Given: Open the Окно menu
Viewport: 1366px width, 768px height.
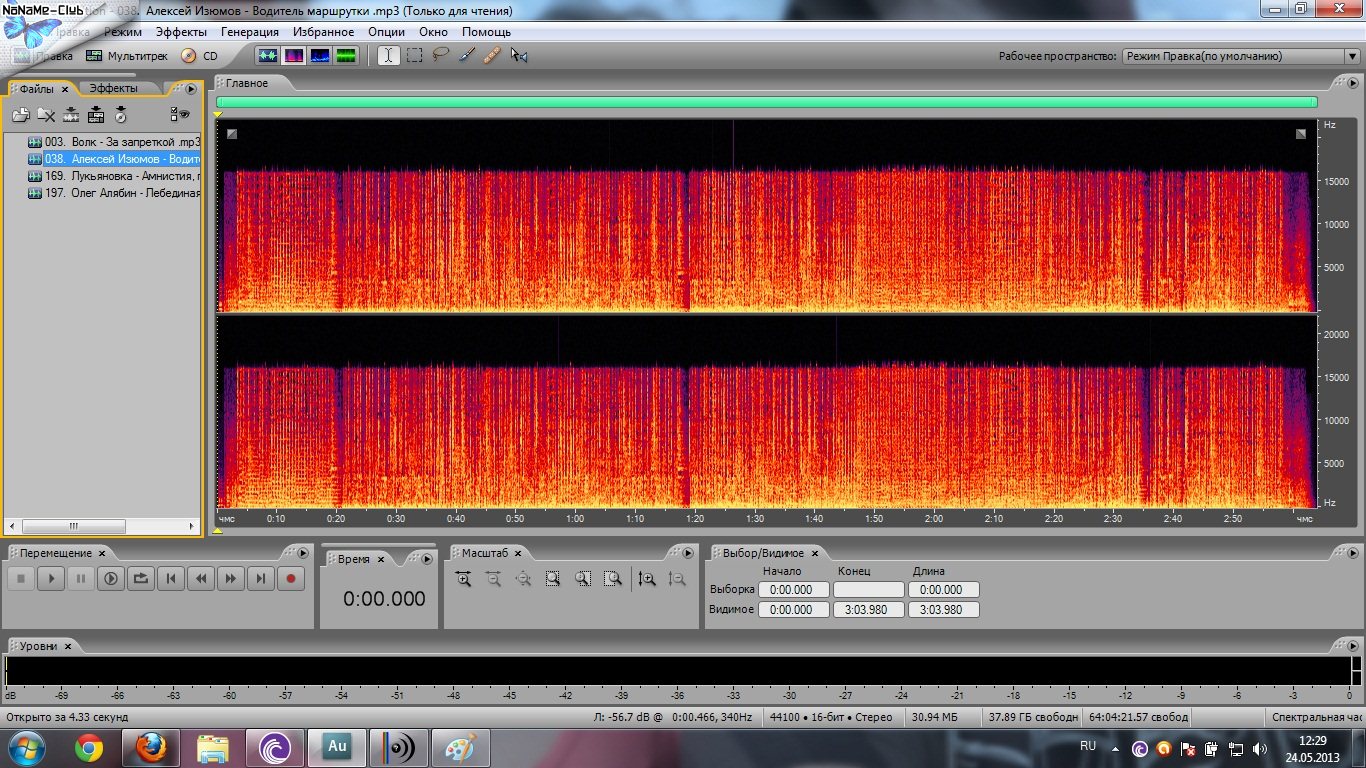Looking at the screenshot, I should pyautogui.click(x=433, y=32).
